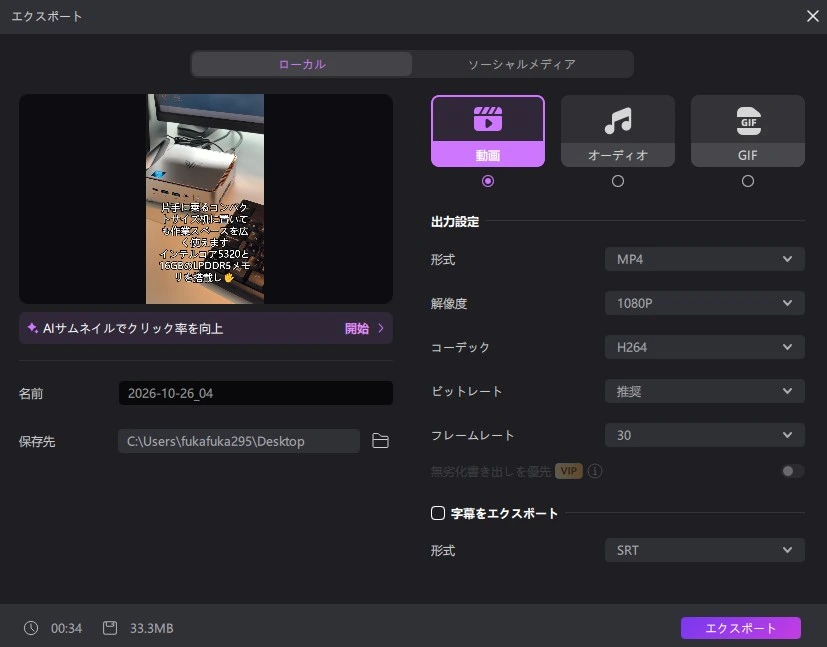Close the エクスポート dialog

tap(812, 16)
